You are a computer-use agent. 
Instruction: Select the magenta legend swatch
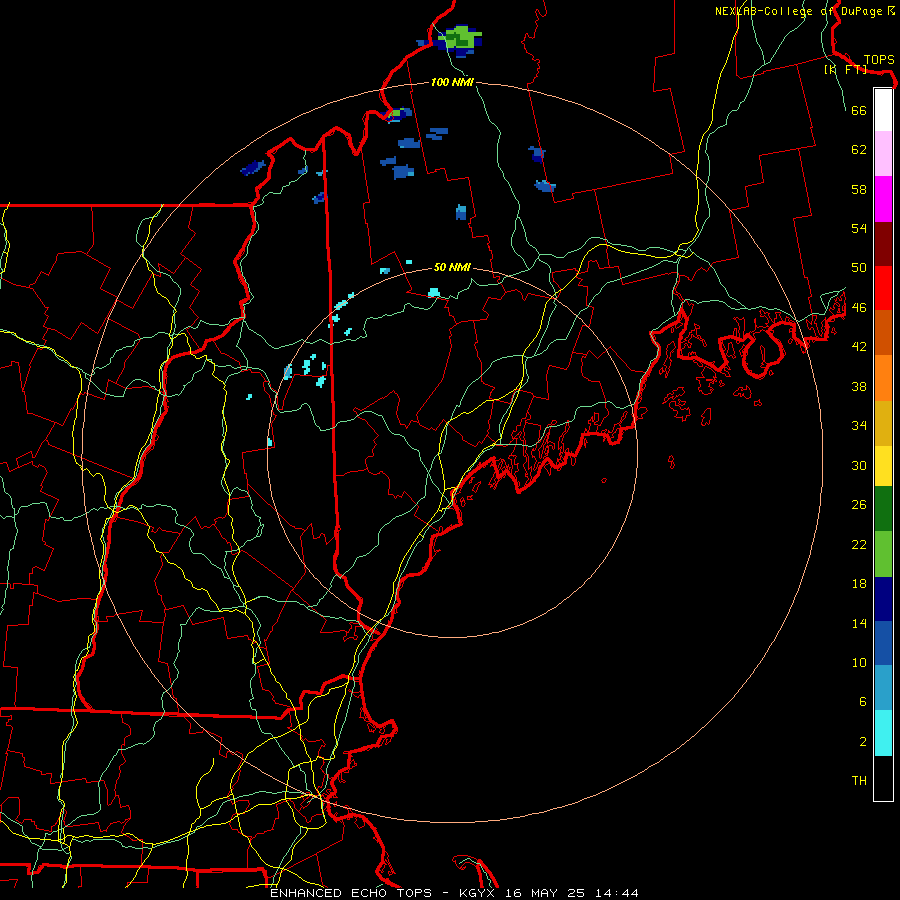click(883, 199)
